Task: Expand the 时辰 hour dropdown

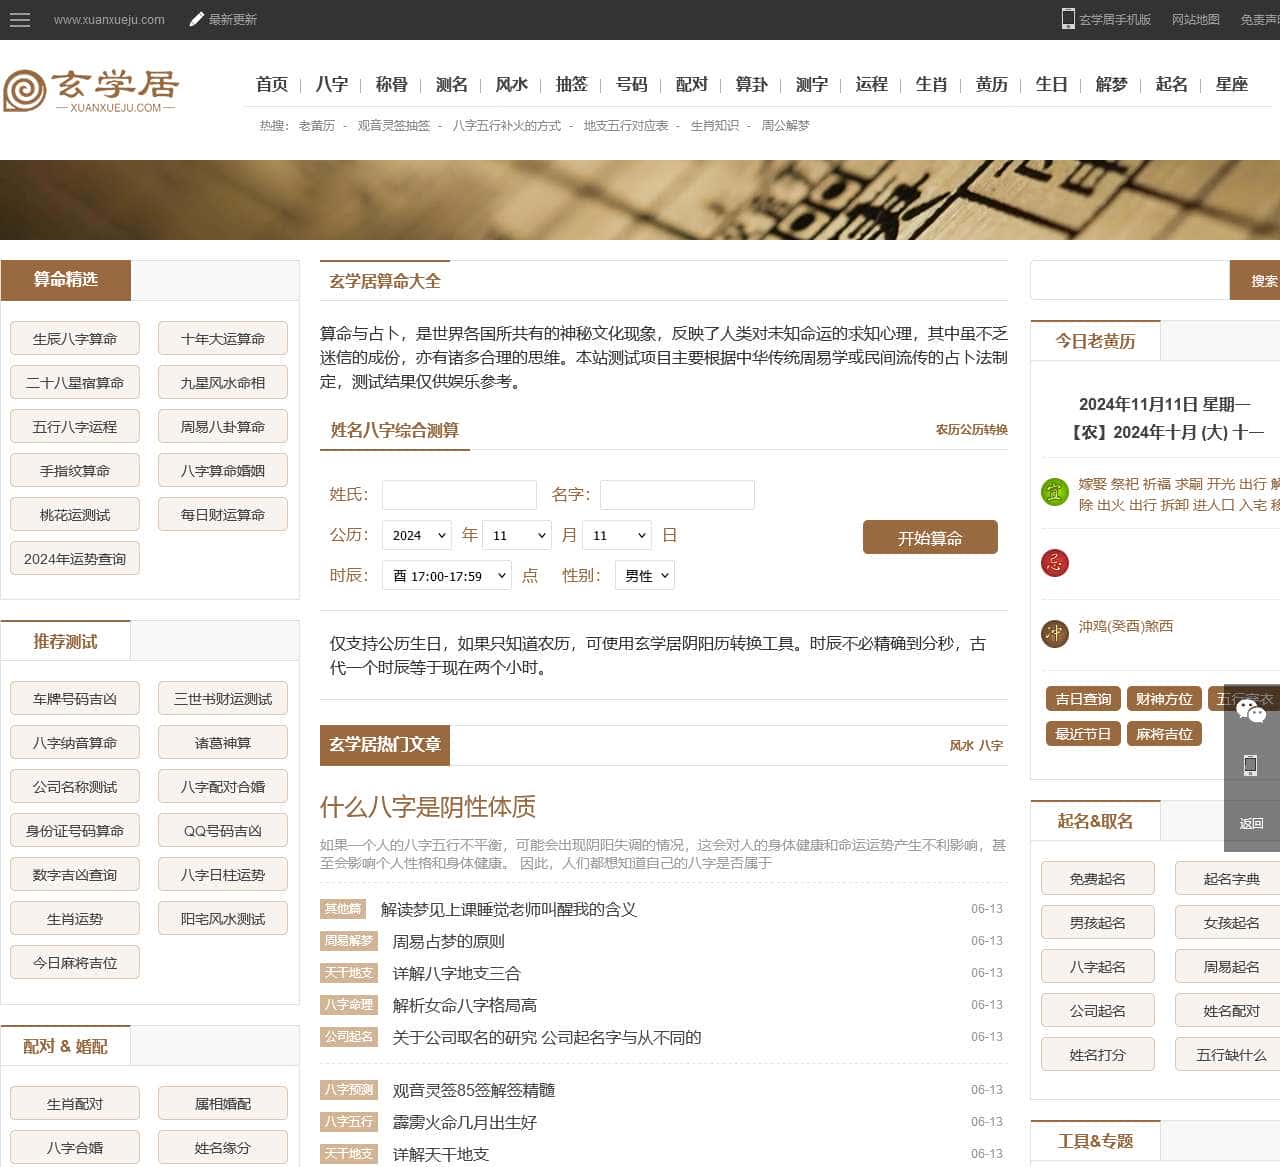Action: [x=446, y=576]
